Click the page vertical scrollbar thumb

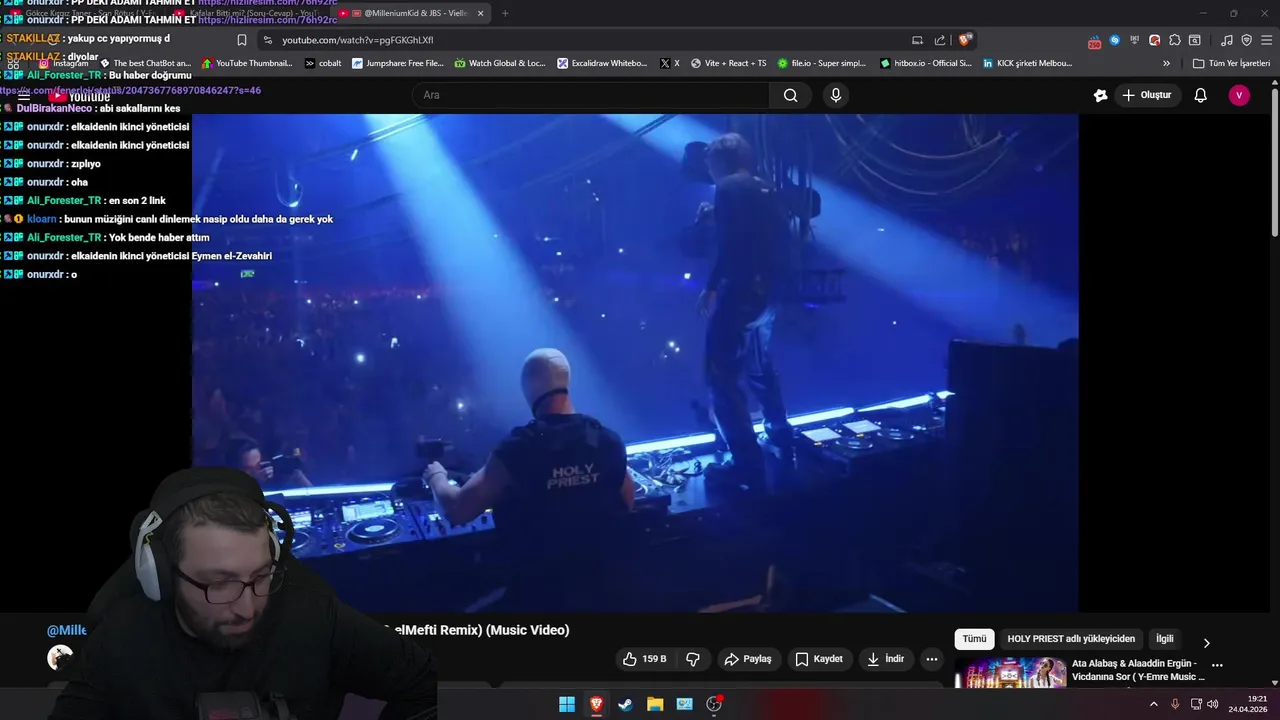coord(1274,163)
